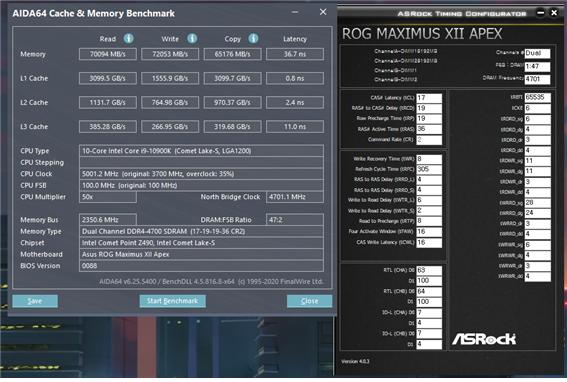
Task: Click the tWRWR_dd field
Action: 538,276
